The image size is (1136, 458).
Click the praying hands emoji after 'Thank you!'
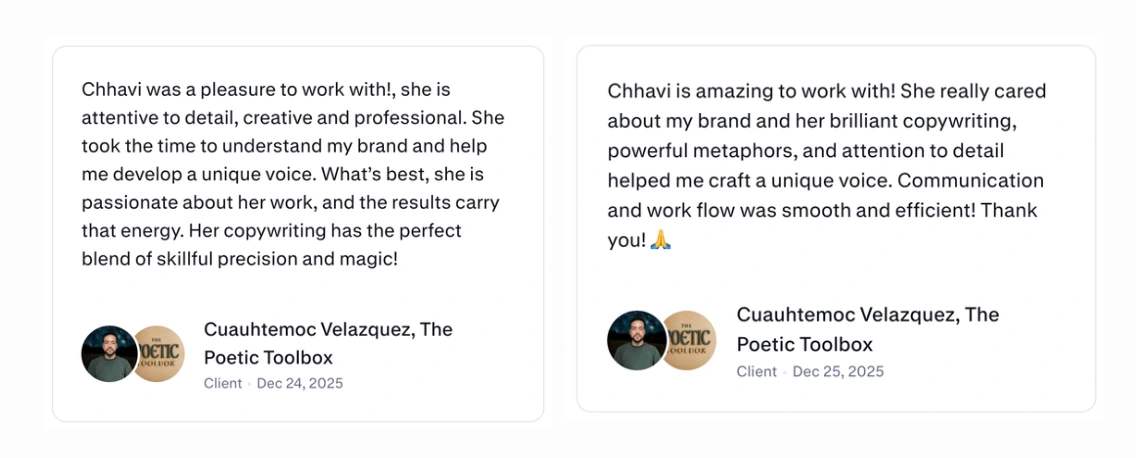coord(660,241)
